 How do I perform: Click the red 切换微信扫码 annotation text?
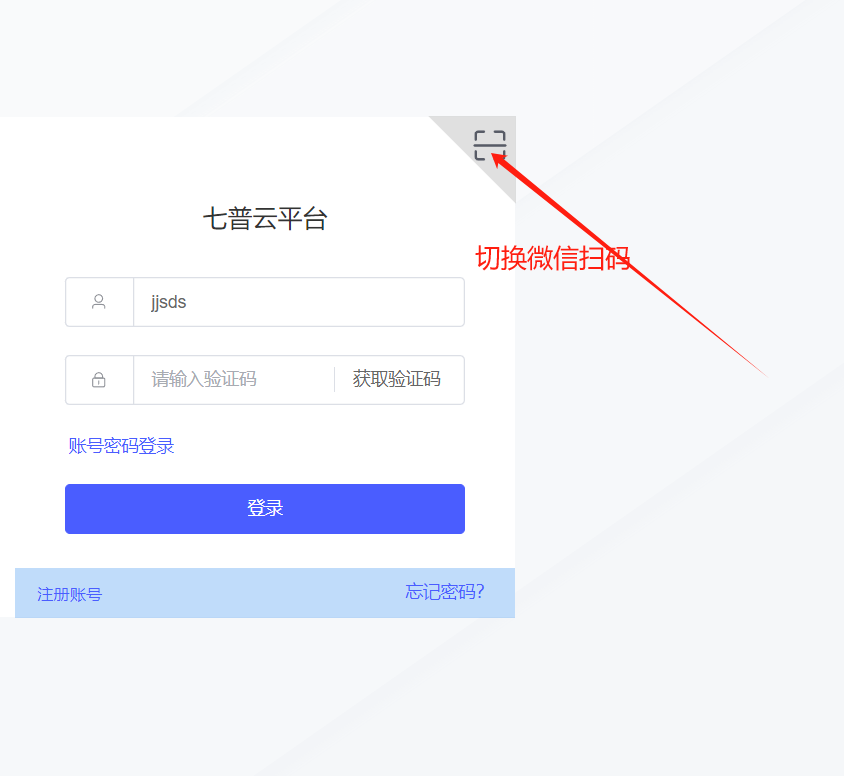553,258
